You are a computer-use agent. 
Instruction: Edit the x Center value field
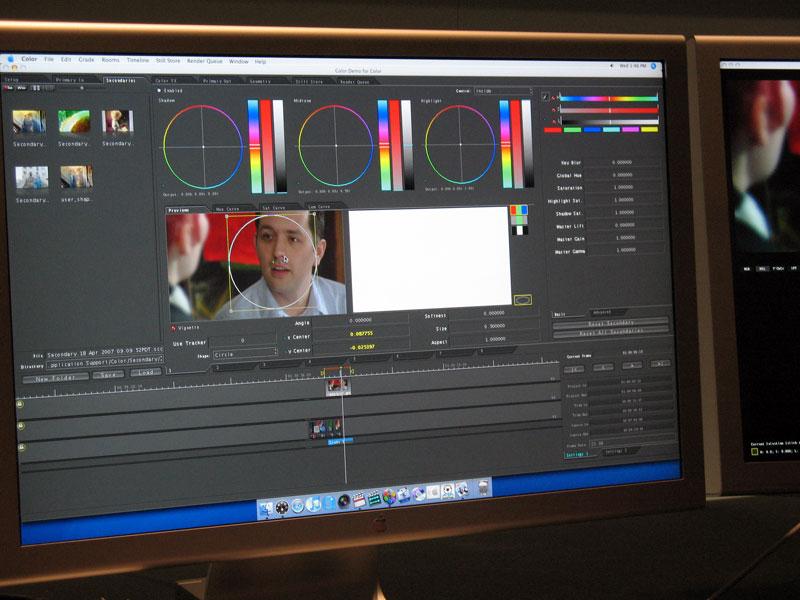(x=361, y=333)
